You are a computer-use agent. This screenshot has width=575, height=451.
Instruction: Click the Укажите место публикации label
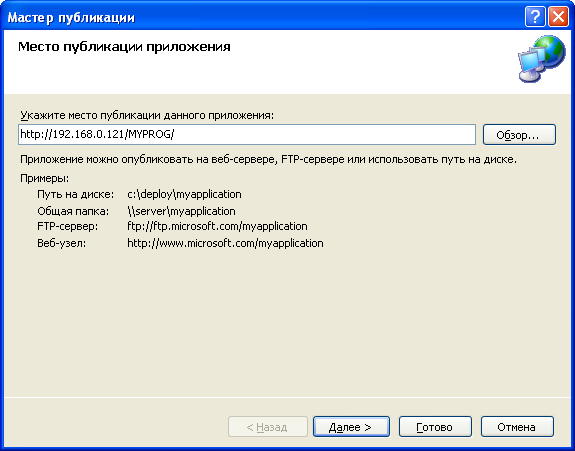point(147,115)
